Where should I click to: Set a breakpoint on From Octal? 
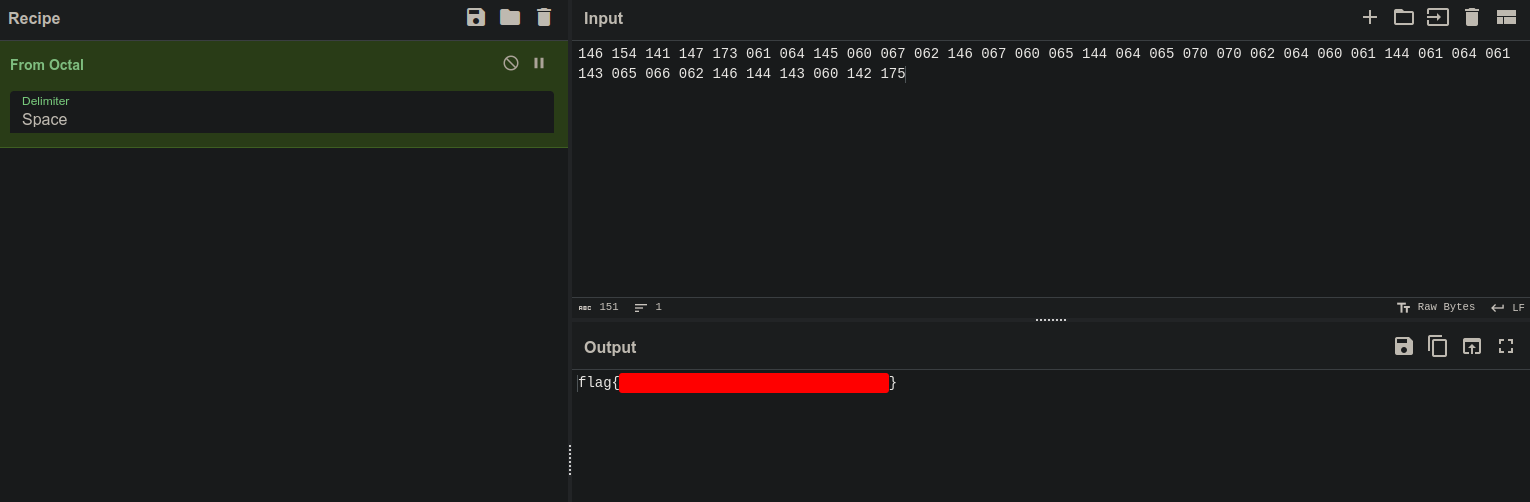click(539, 63)
